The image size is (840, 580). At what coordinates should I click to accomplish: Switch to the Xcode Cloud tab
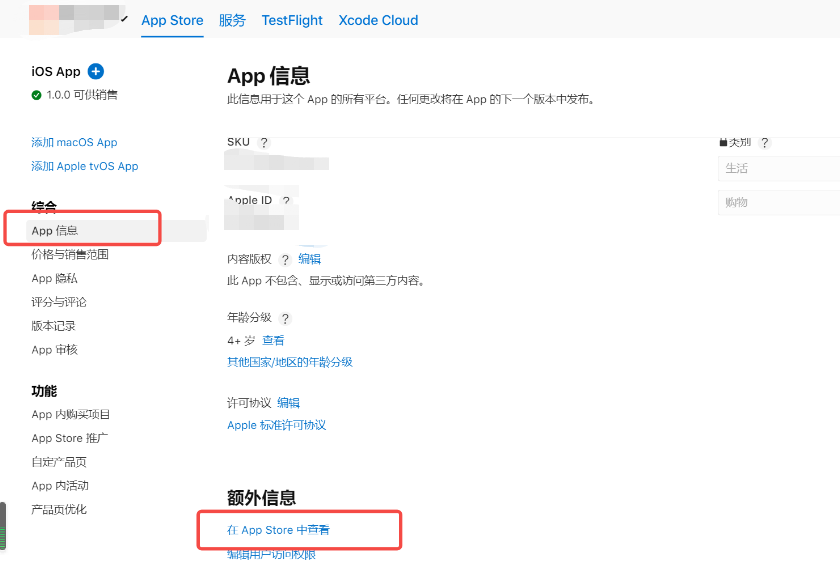coord(378,20)
